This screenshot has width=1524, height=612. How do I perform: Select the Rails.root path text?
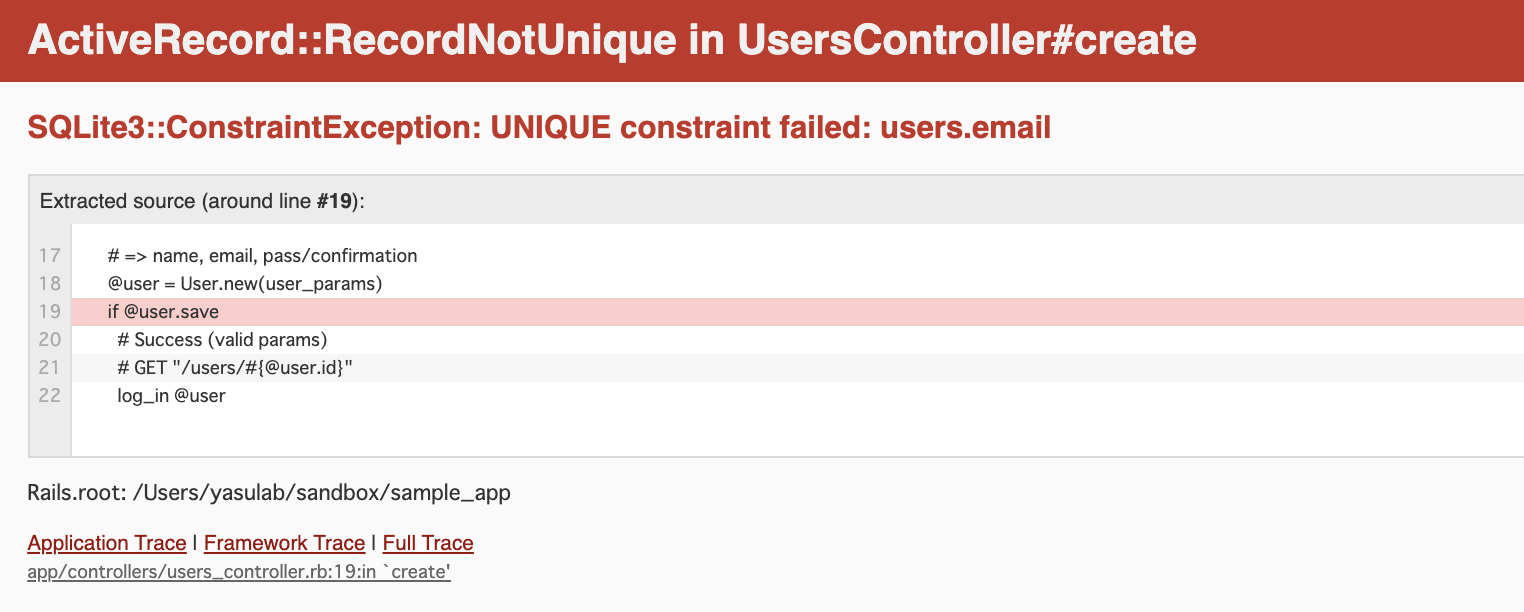[268, 492]
